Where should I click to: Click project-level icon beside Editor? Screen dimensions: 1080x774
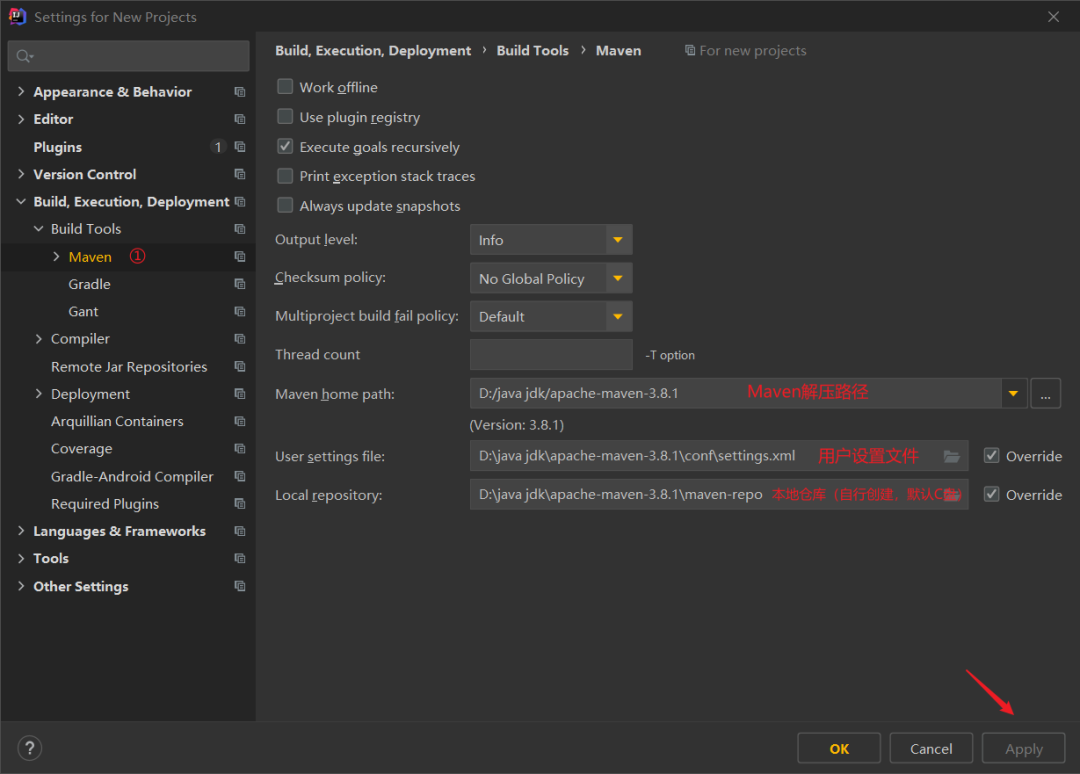point(240,119)
